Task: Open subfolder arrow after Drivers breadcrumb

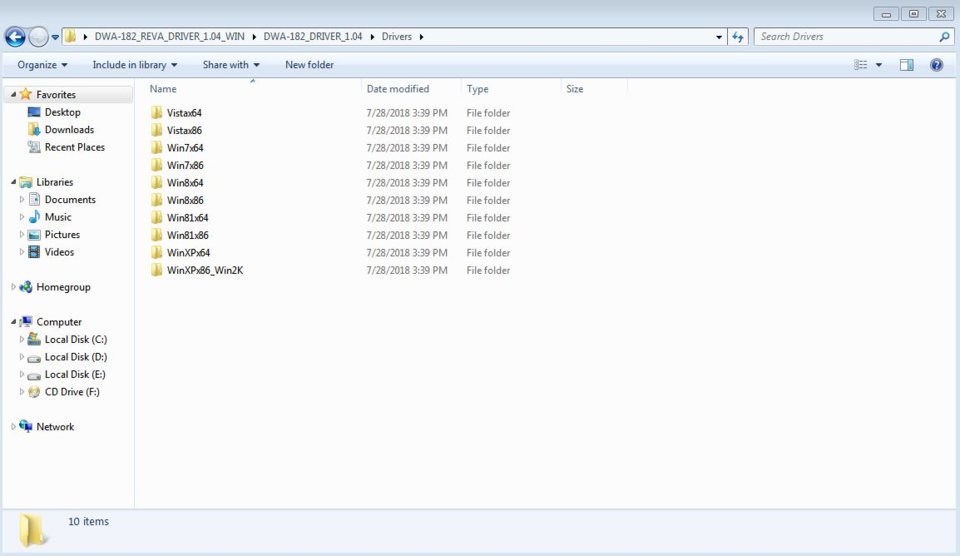Action: (421, 37)
